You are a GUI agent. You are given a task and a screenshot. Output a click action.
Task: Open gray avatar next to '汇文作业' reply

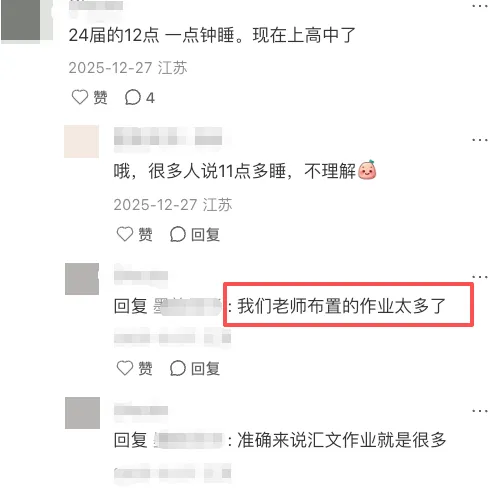(82, 413)
